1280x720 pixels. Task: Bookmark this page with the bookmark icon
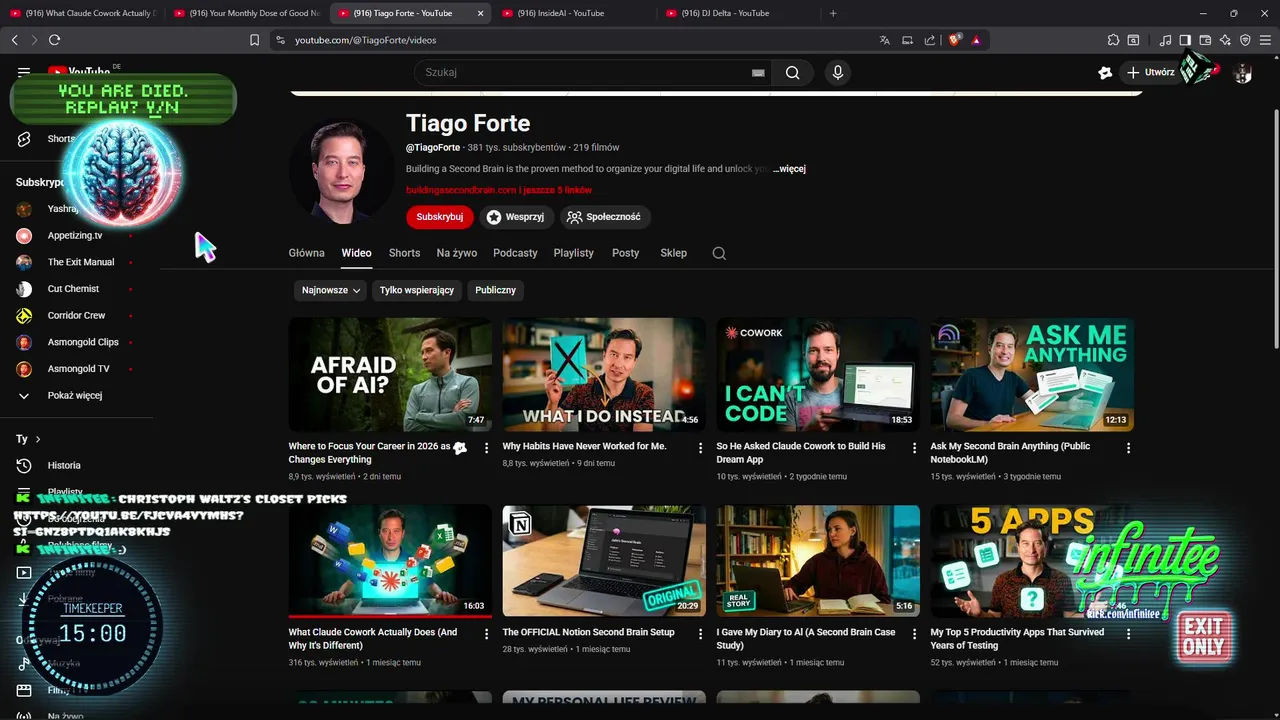coord(254,40)
